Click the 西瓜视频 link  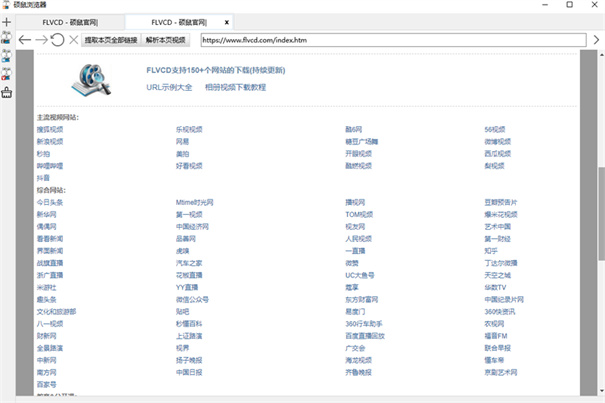click(497, 154)
